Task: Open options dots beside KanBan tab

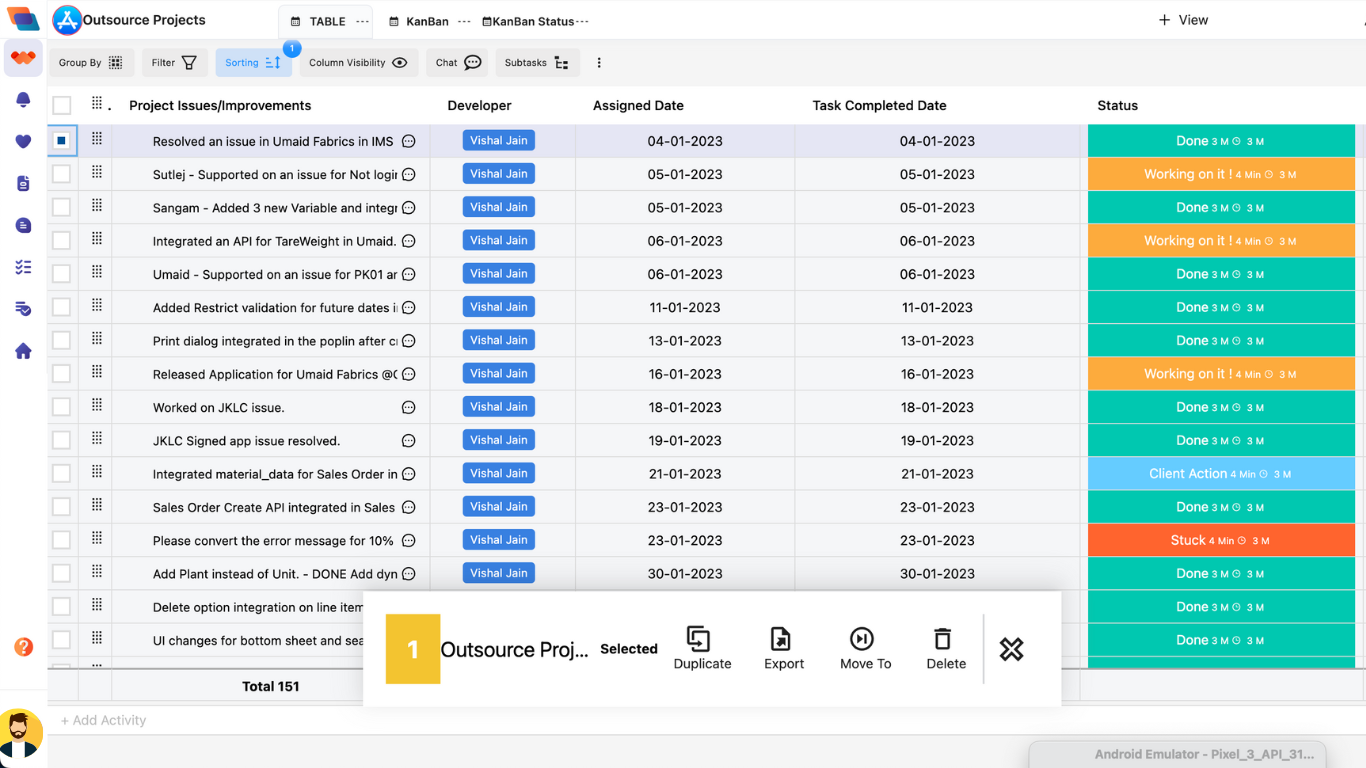Action: (x=463, y=21)
